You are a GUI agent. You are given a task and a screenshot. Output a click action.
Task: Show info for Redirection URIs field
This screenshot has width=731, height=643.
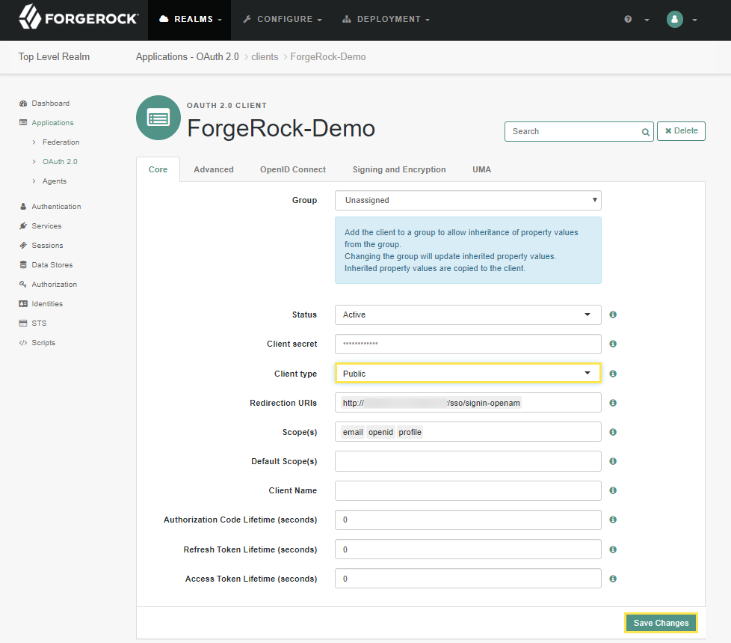[613, 403]
